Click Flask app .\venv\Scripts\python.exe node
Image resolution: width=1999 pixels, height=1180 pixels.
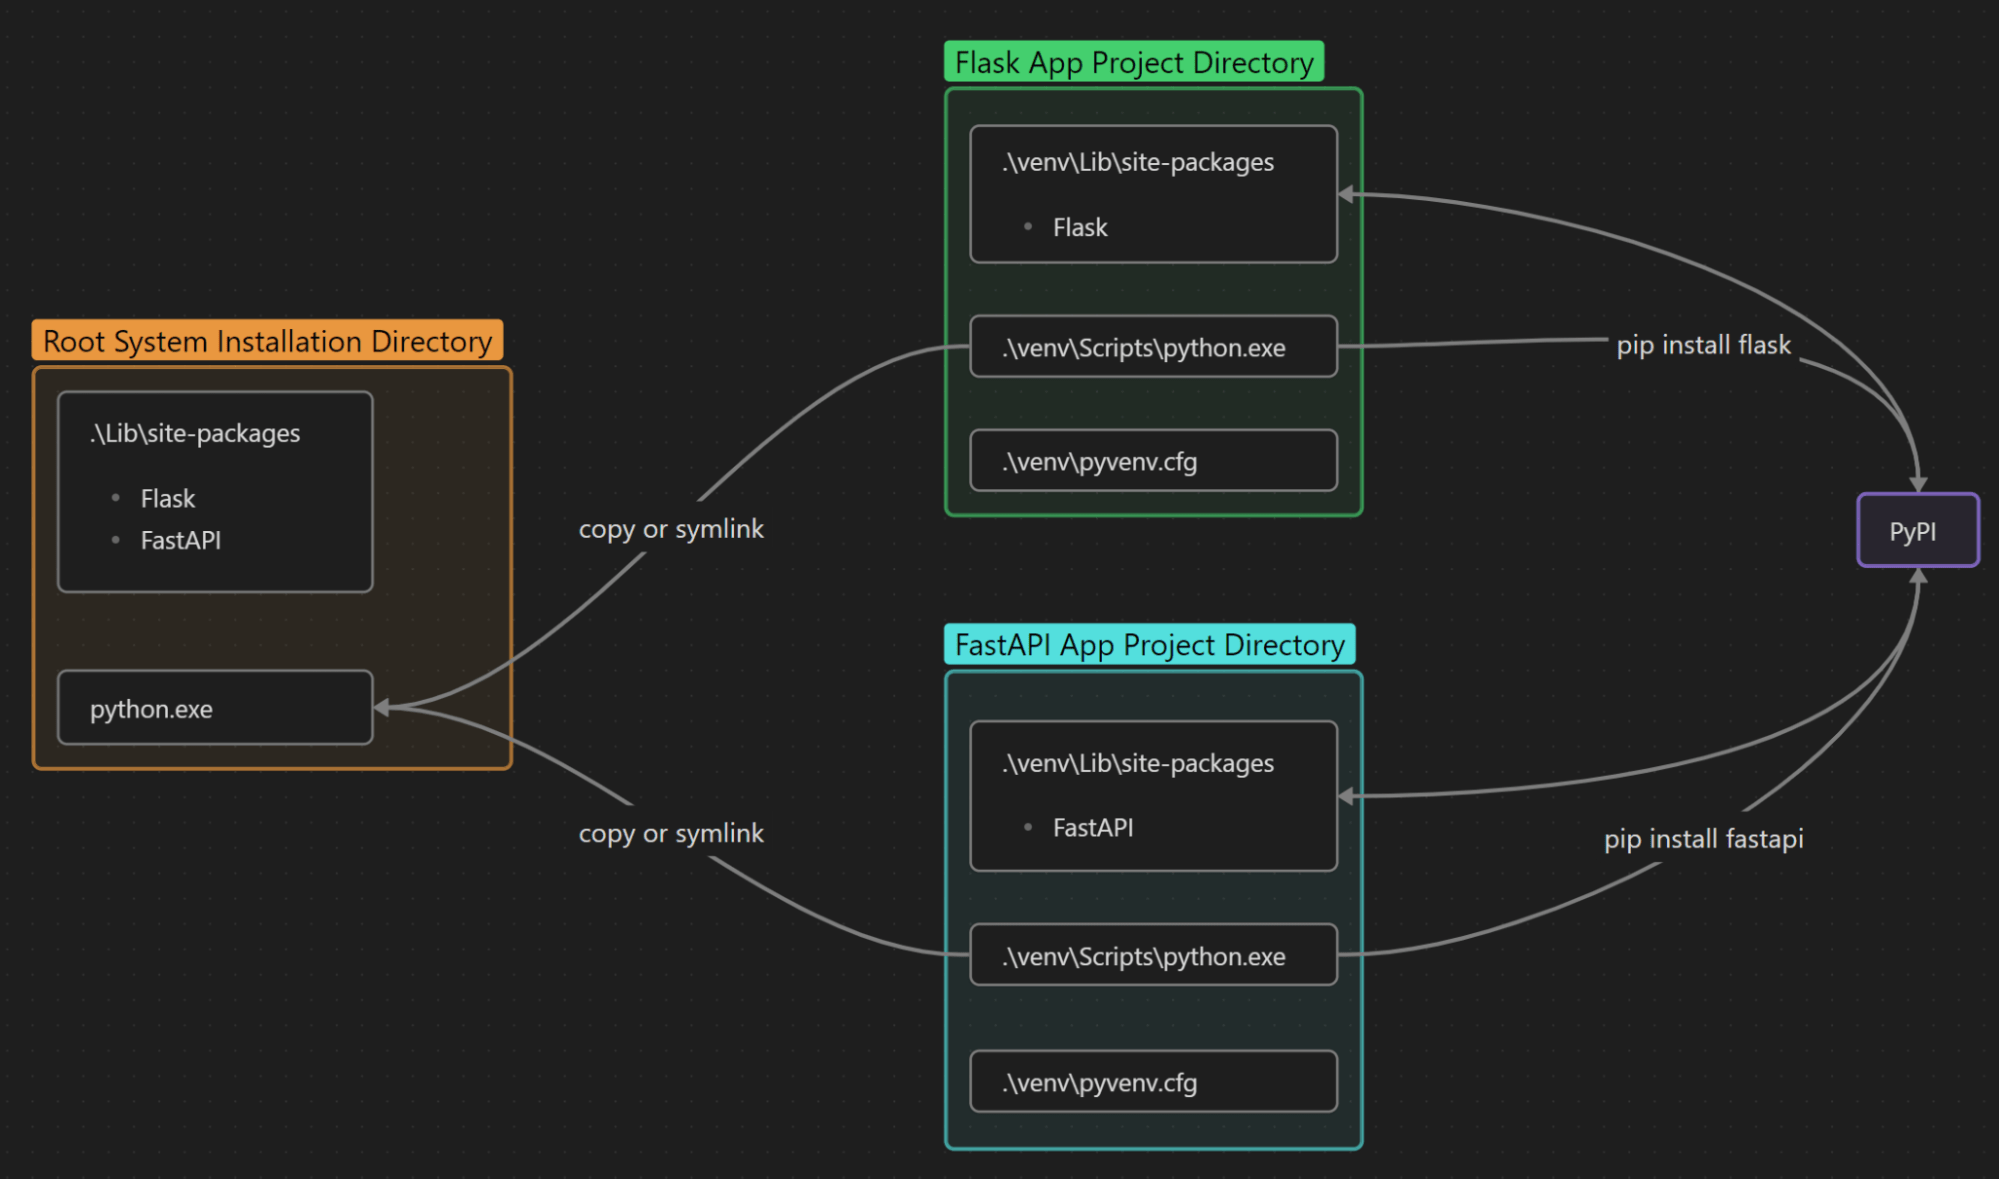pyautogui.click(x=1152, y=347)
